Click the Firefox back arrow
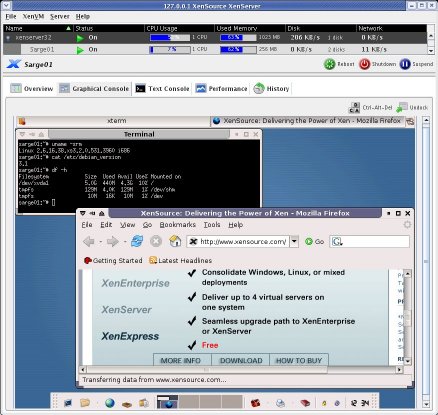 pyautogui.click(x=89, y=241)
